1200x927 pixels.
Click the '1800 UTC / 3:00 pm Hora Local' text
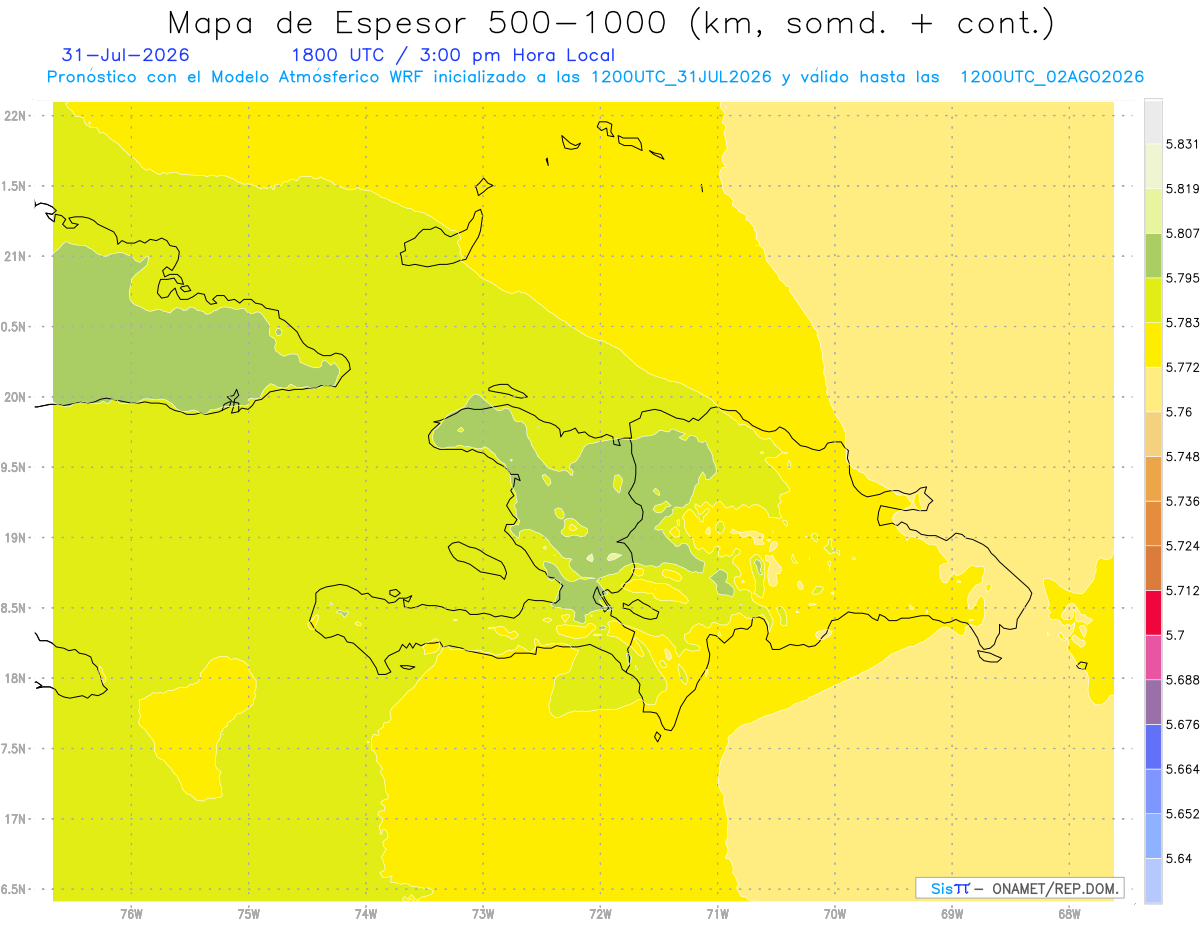[453, 55]
